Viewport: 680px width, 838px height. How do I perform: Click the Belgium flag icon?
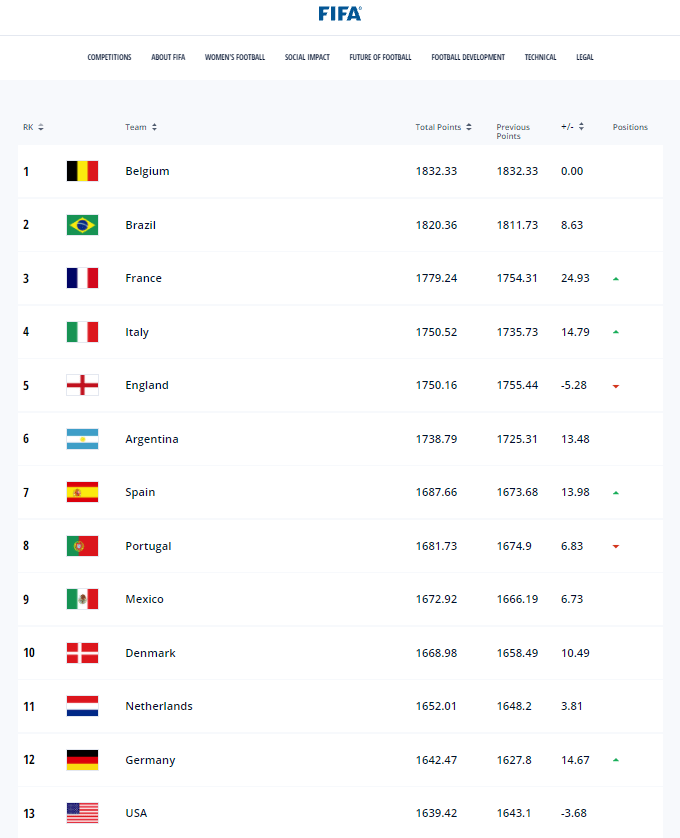click(82, 171)
